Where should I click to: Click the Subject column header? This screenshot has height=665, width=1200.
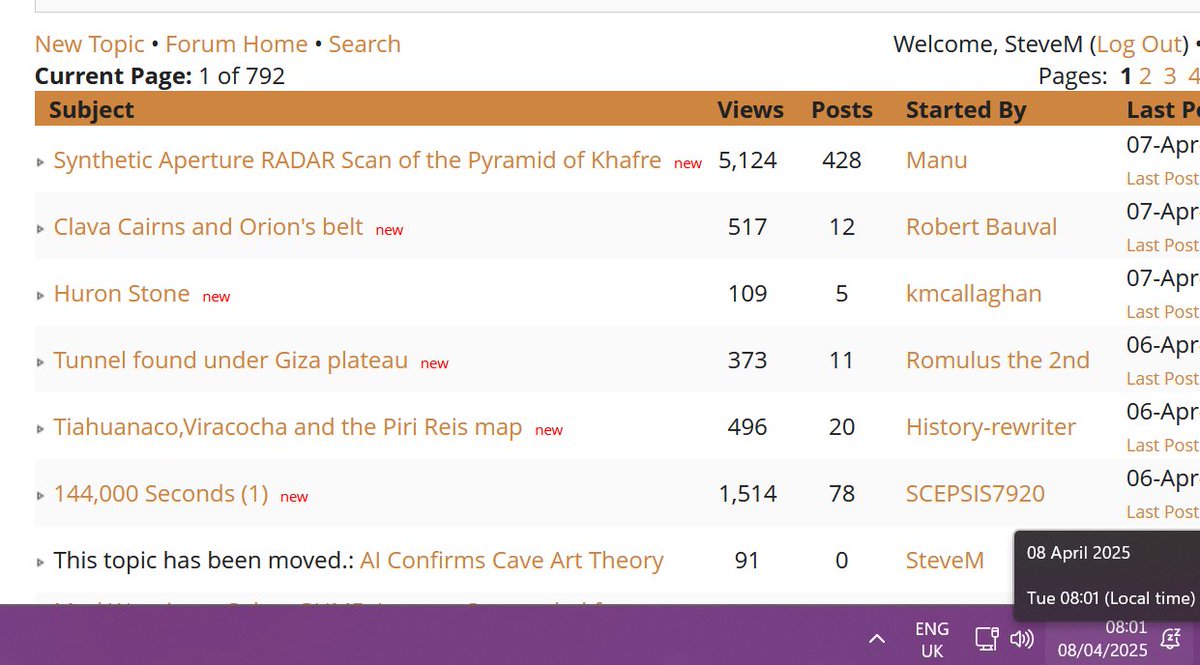pos(92,110)
